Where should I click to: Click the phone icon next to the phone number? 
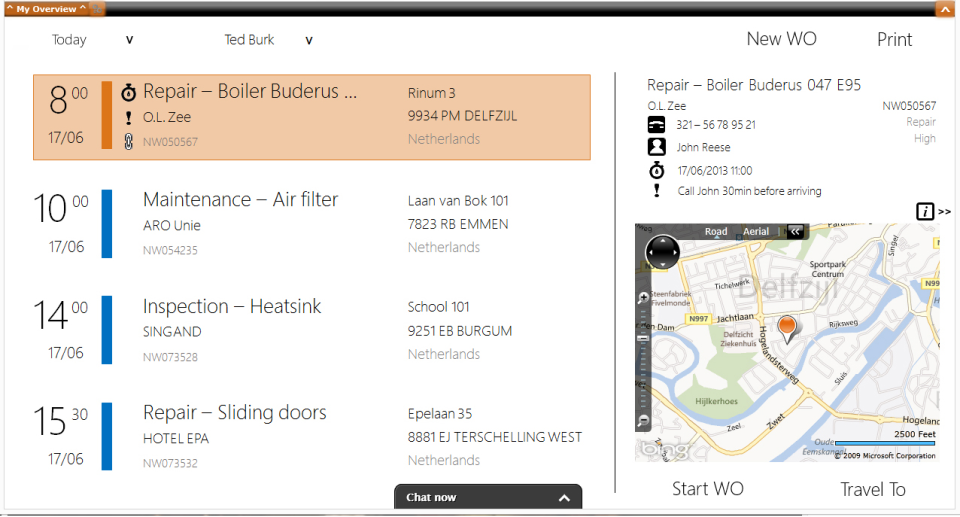coord(656,125)
